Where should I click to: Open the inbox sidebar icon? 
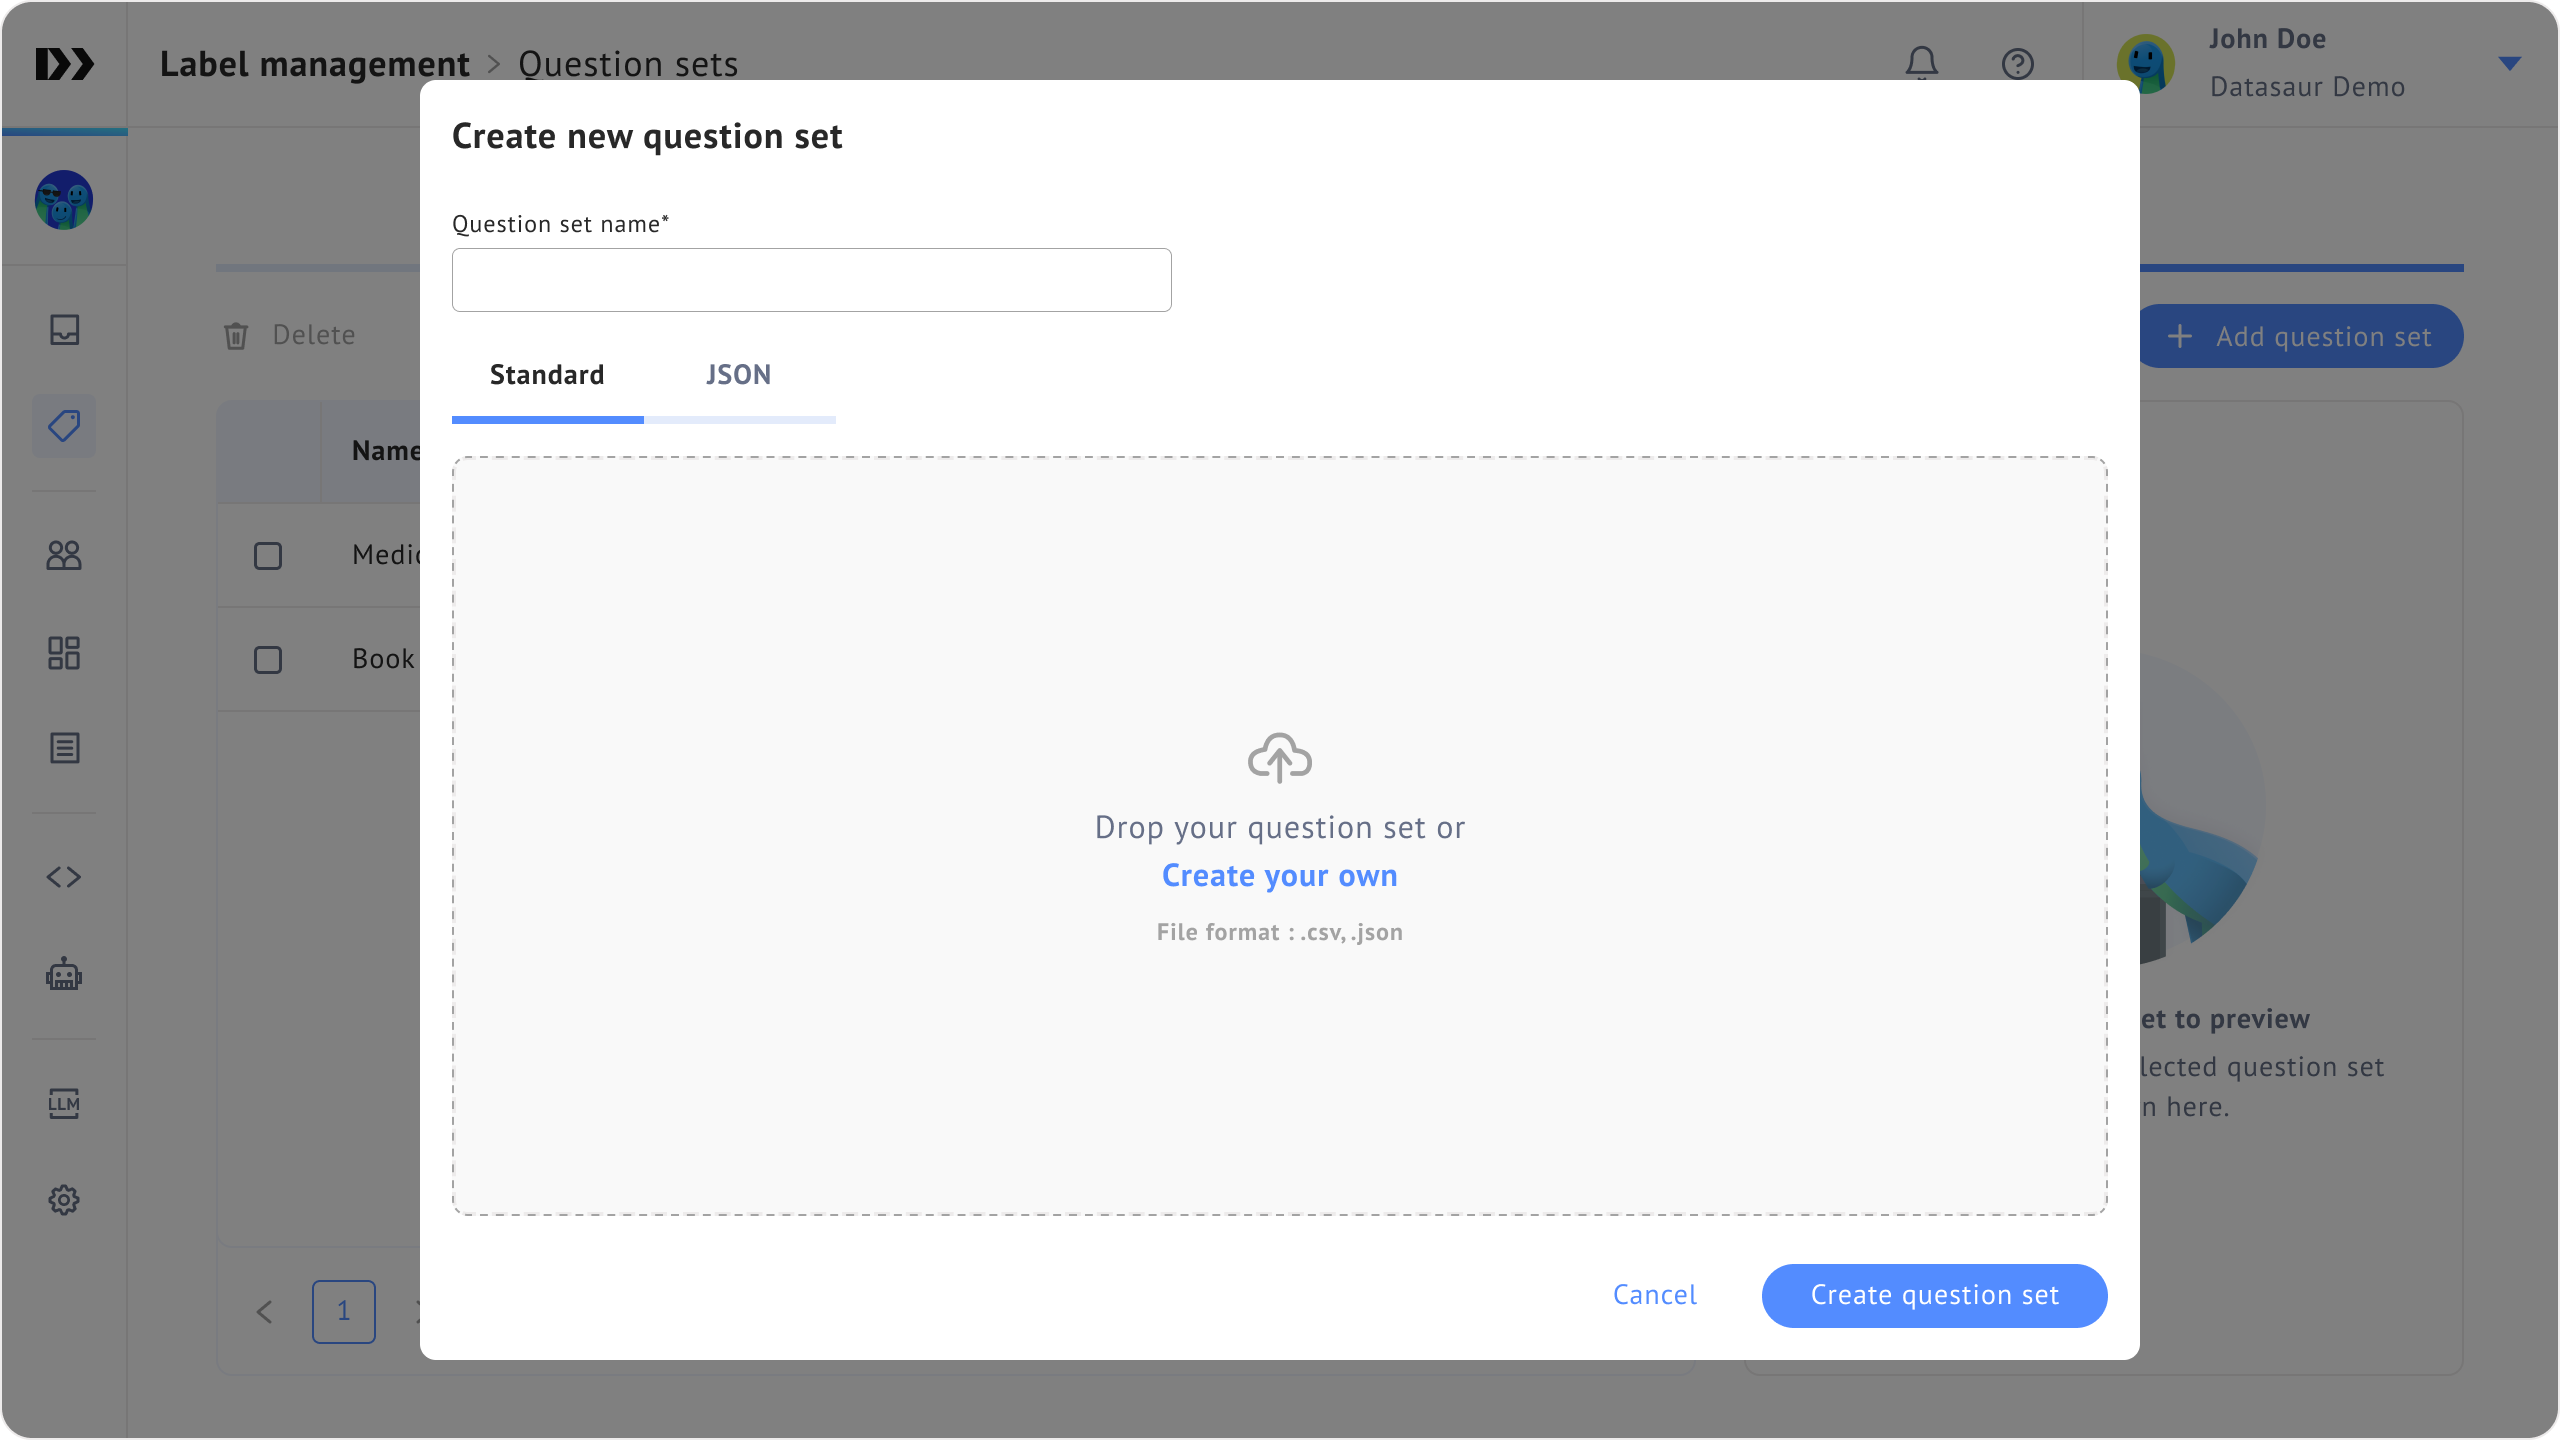point(64,330)
